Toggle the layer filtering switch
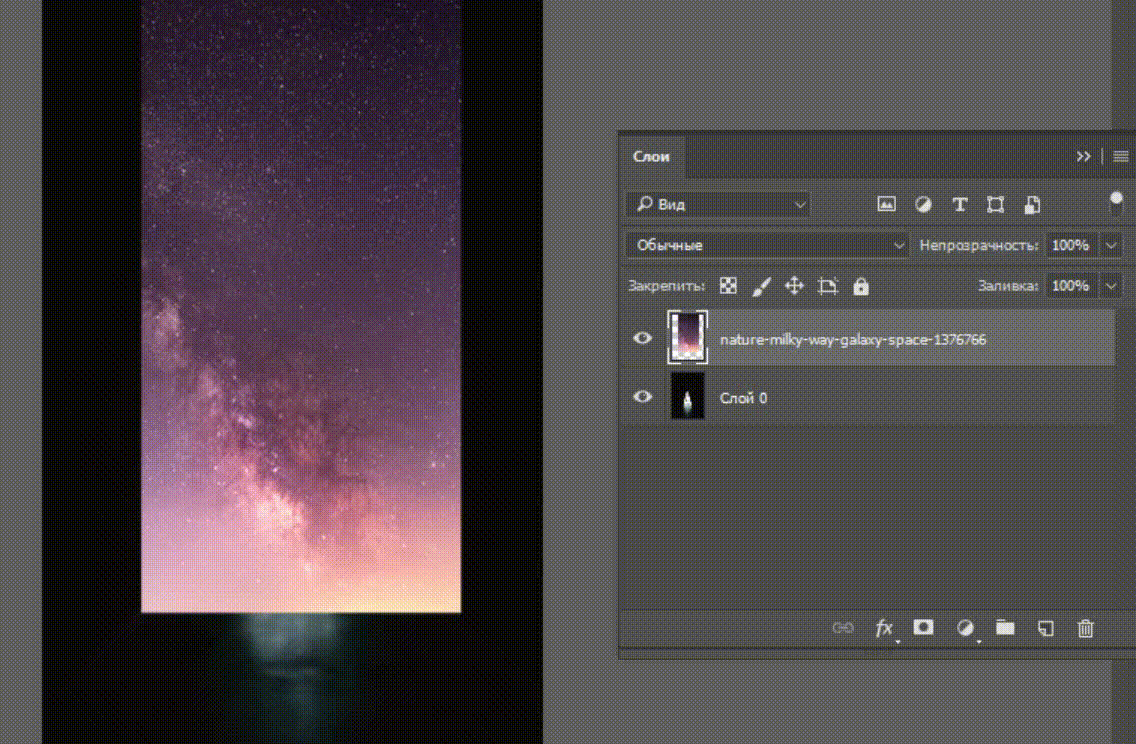Screen dimensions: 1136x744 pyautogui.click(x=1116, y=204)
